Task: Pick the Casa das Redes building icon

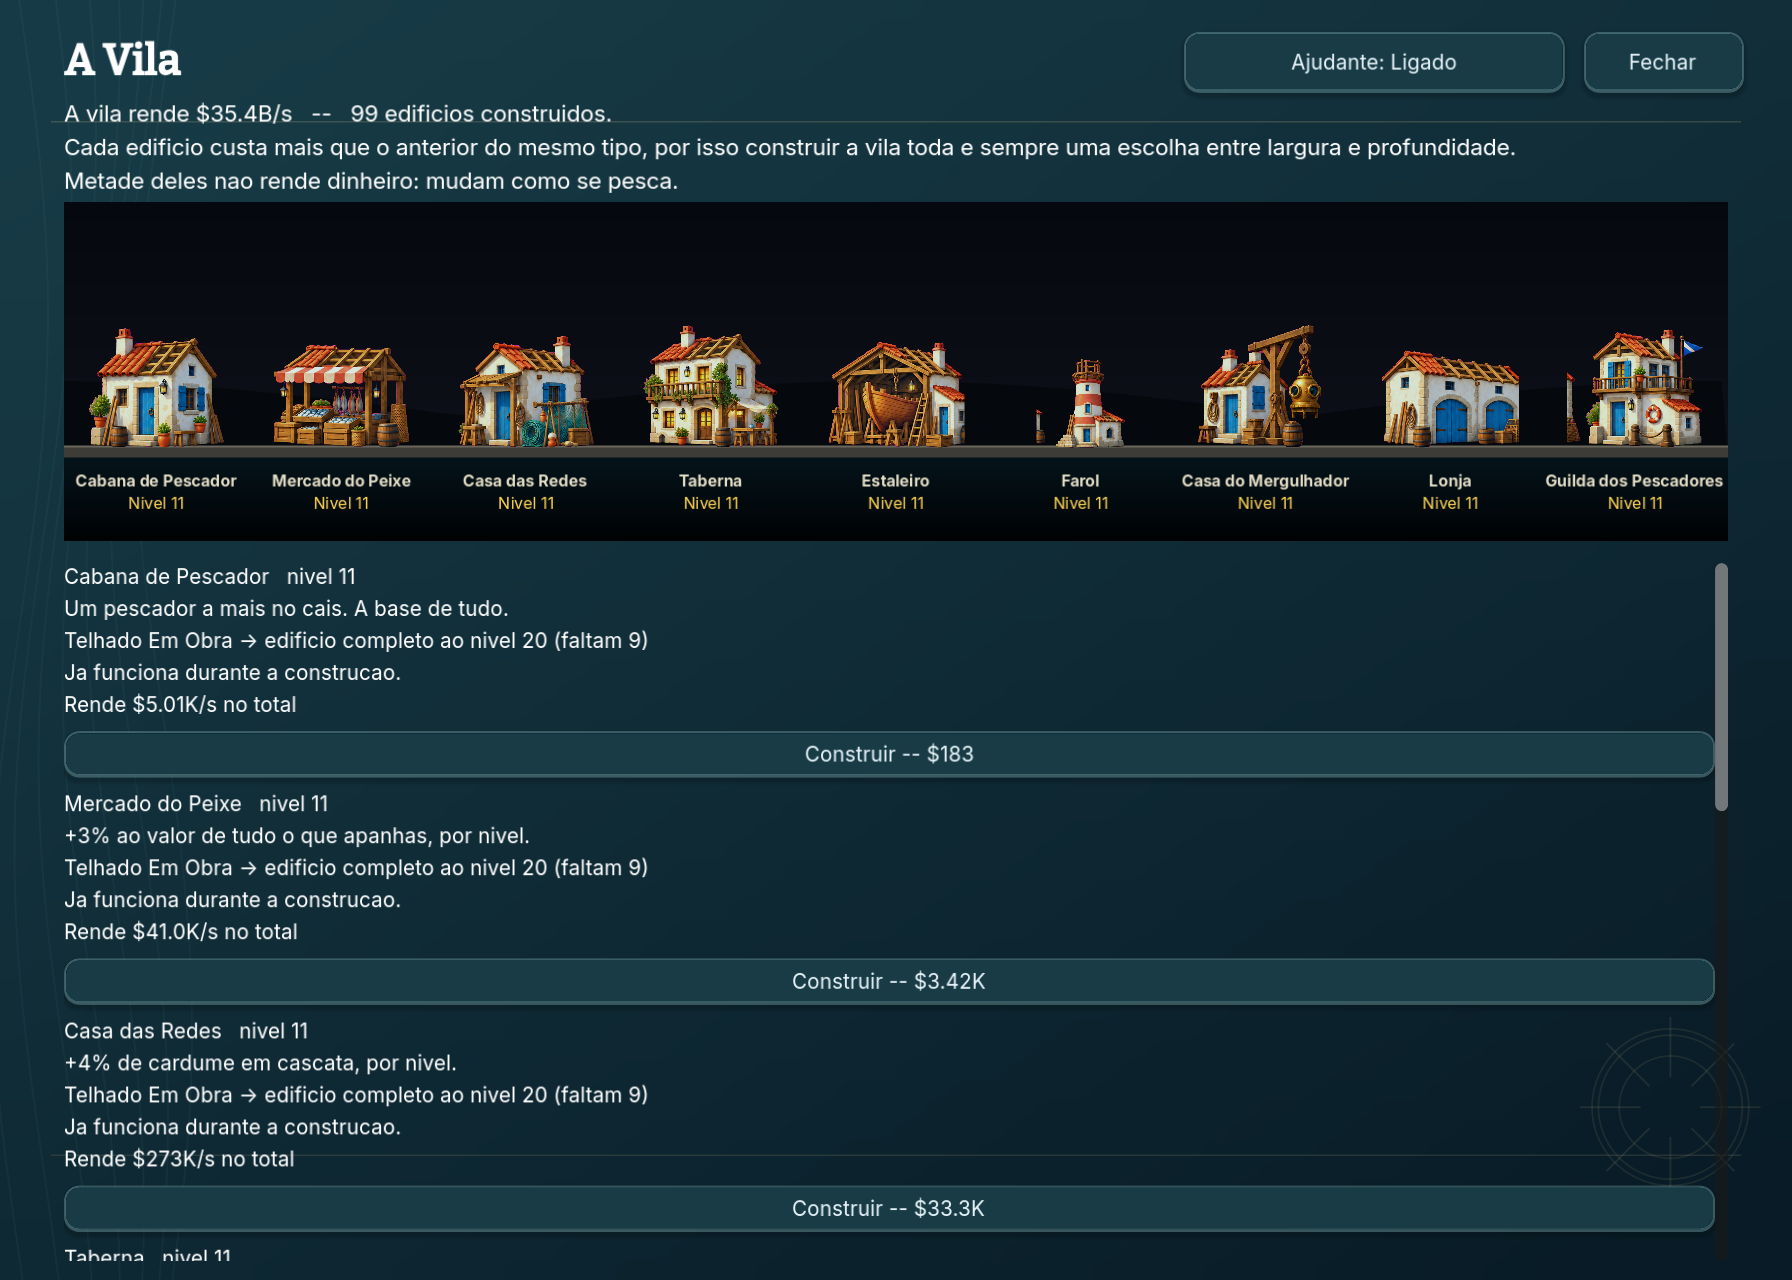Action: click(x=526, y=391)
